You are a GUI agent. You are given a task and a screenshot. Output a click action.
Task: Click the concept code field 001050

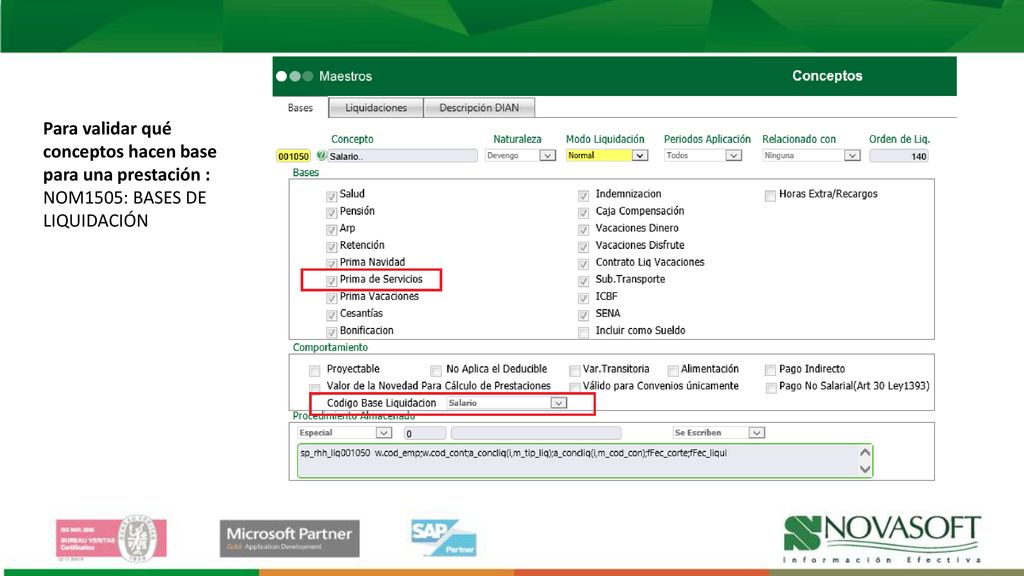(x=293, y=156)
